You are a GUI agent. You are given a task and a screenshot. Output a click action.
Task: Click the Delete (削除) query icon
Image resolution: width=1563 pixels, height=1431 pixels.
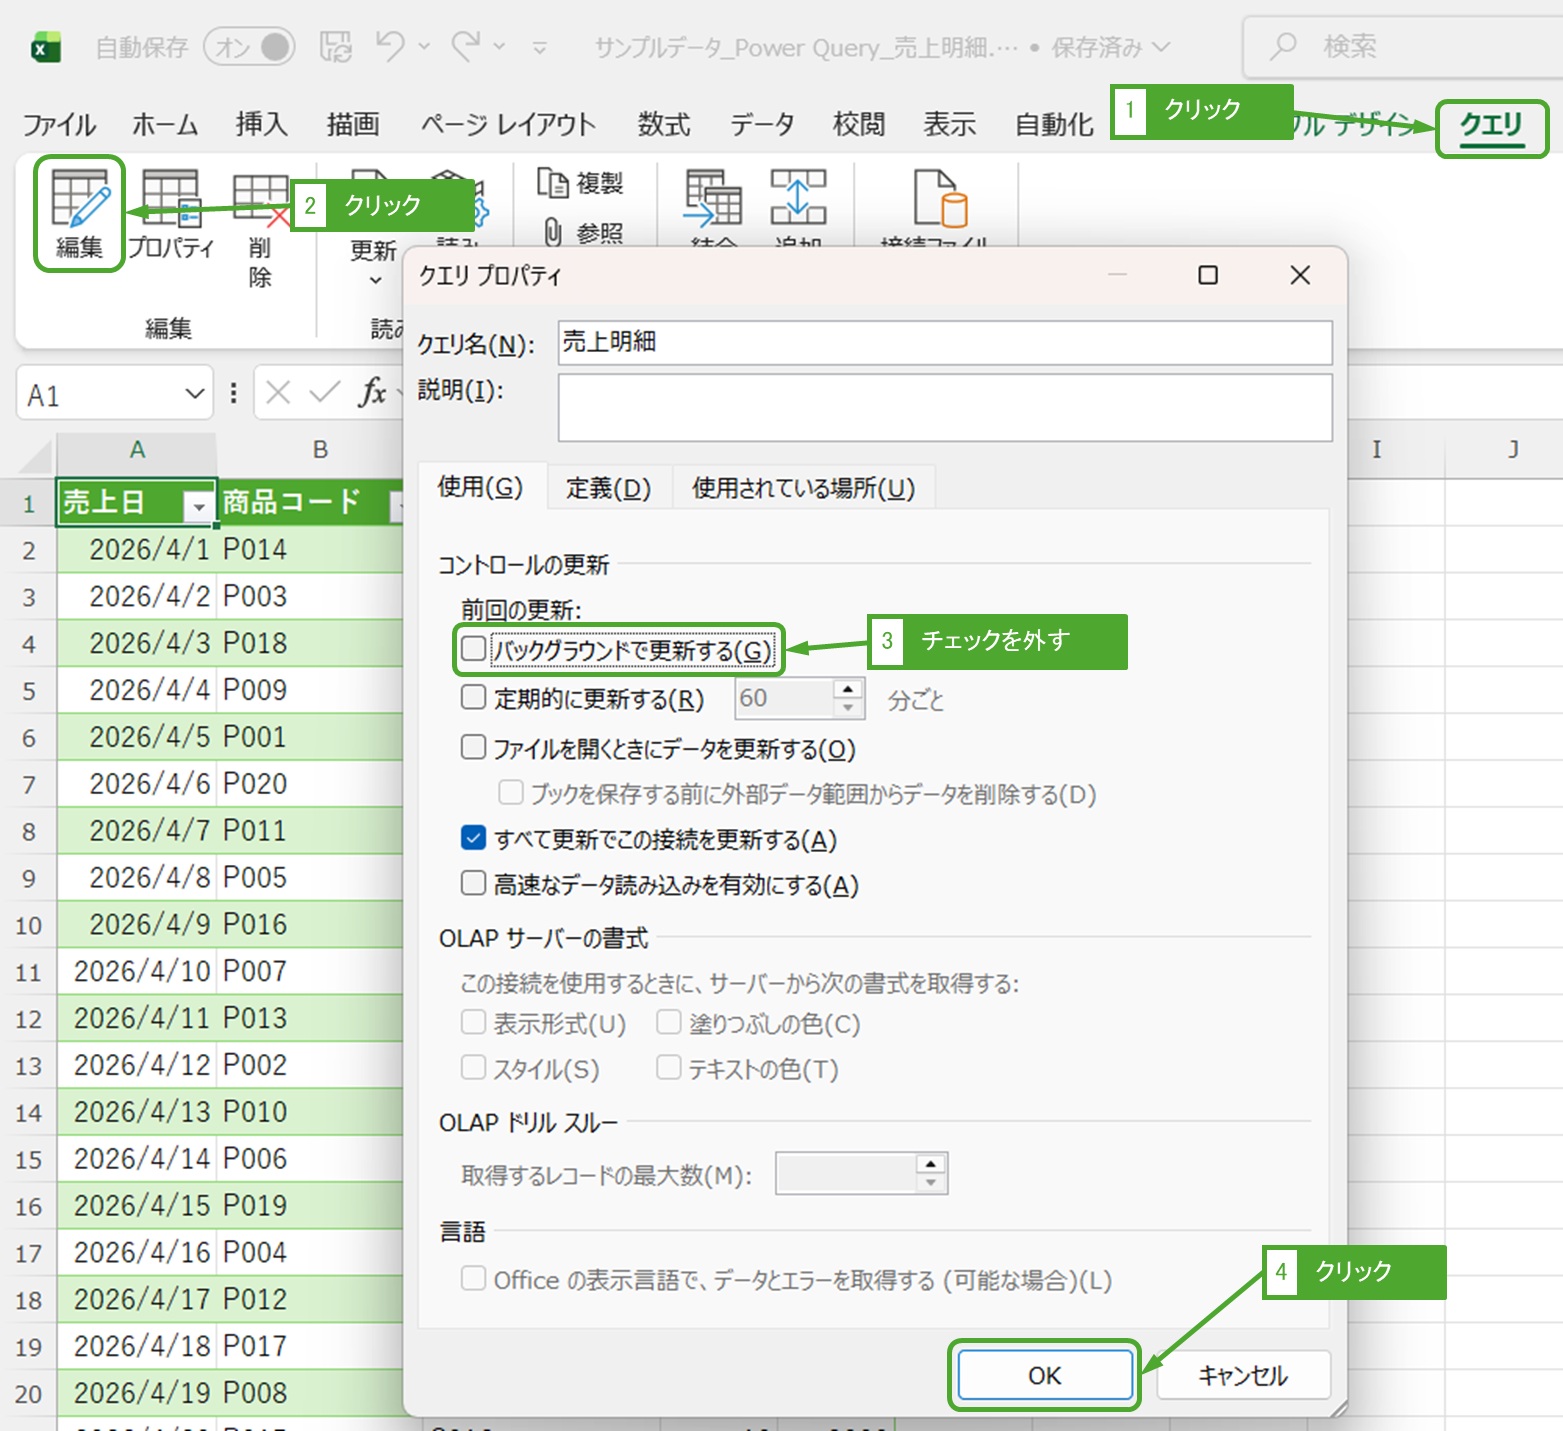tap(259, 200)
